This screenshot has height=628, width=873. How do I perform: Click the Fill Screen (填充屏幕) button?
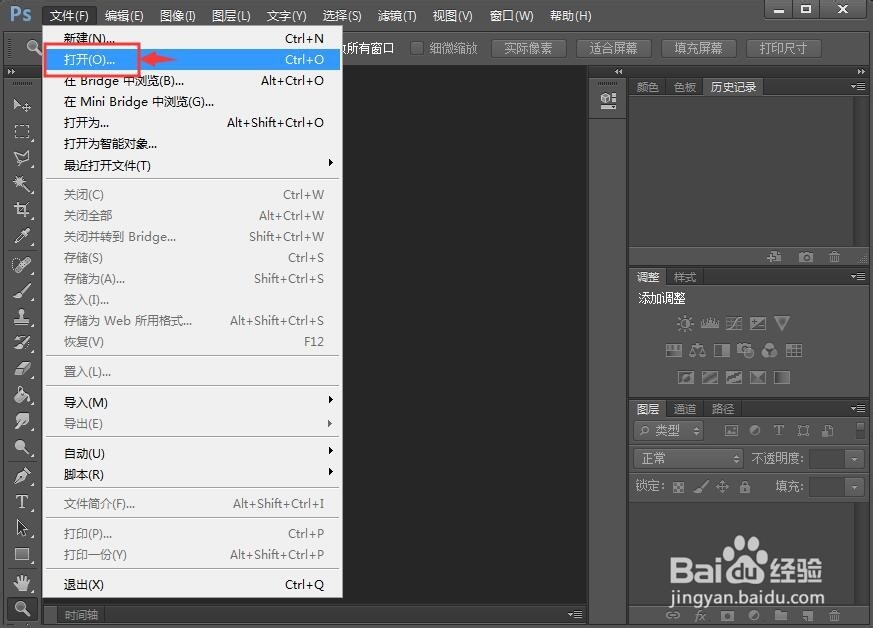[699, 48]
